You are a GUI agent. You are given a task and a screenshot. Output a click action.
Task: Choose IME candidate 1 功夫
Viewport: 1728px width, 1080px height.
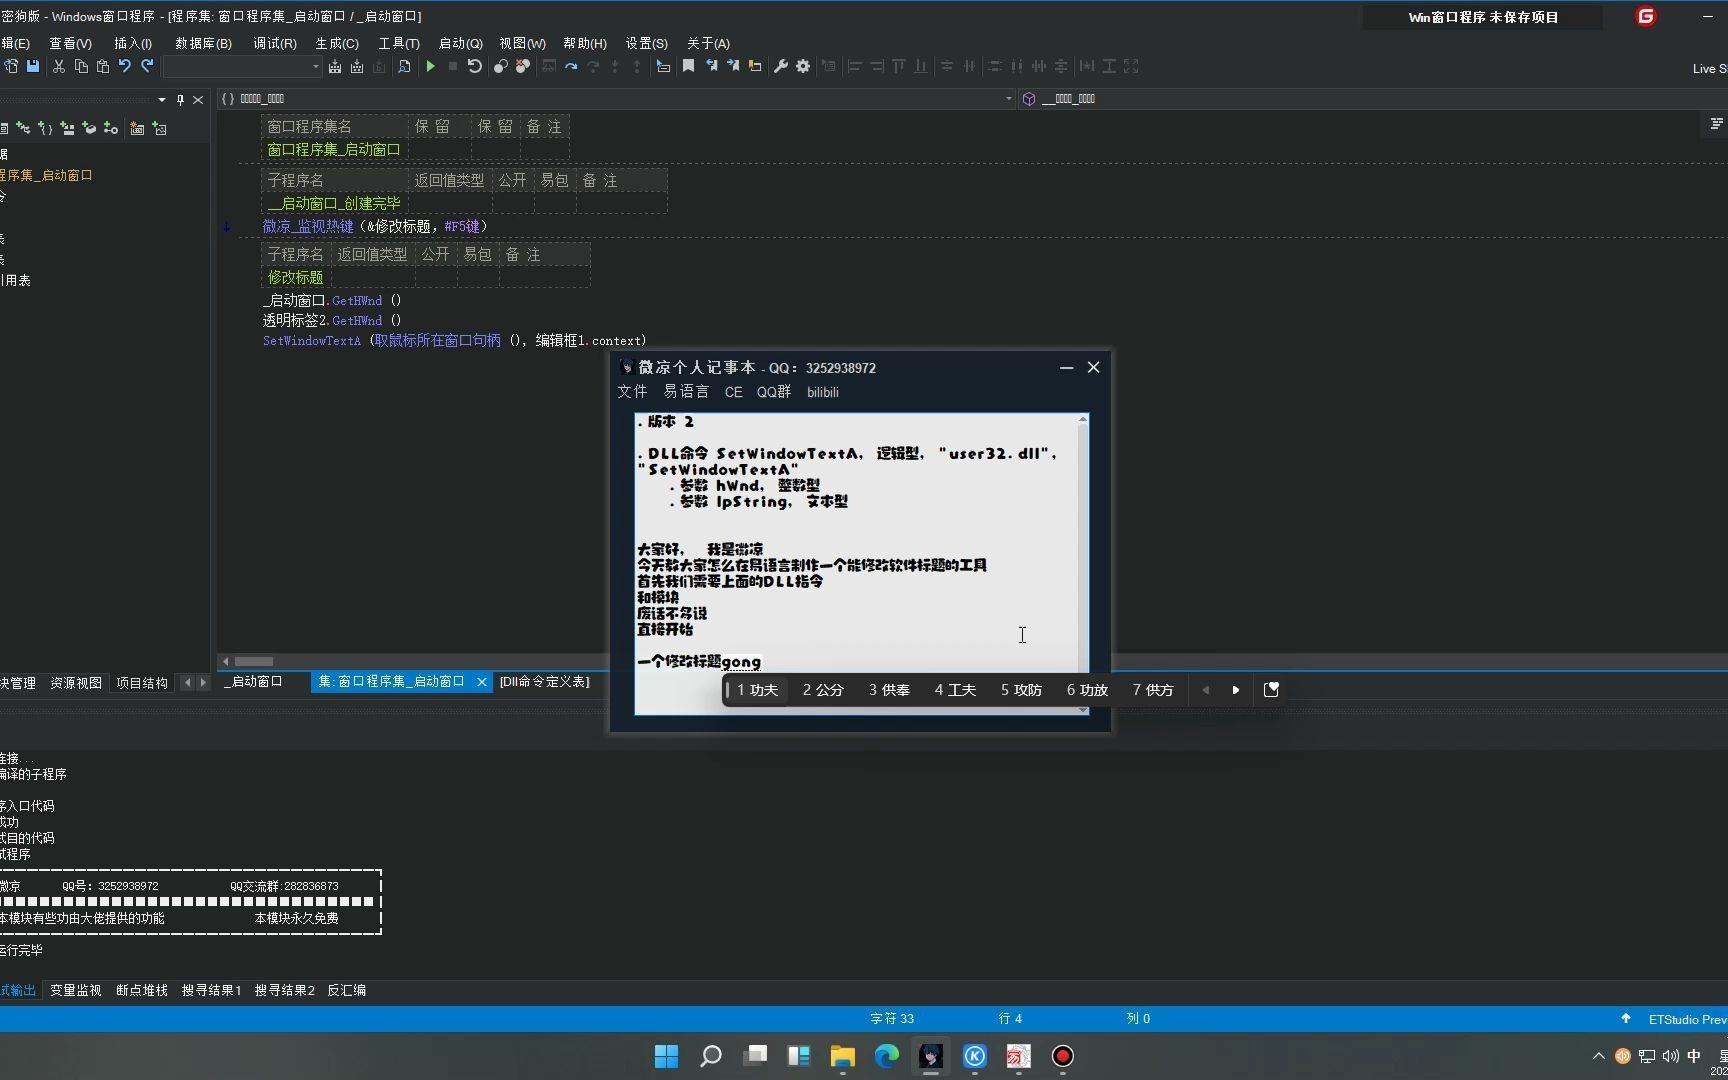coord(757,690)
